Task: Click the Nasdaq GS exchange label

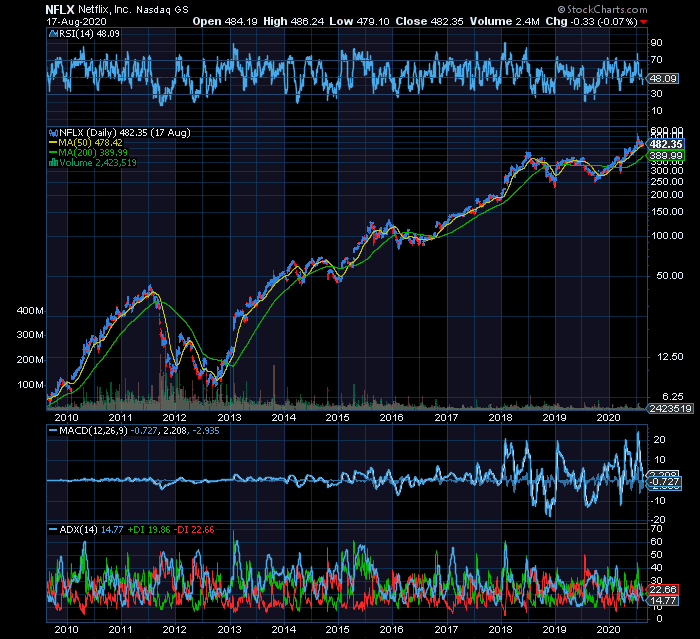Action: [x=162, y=10]
